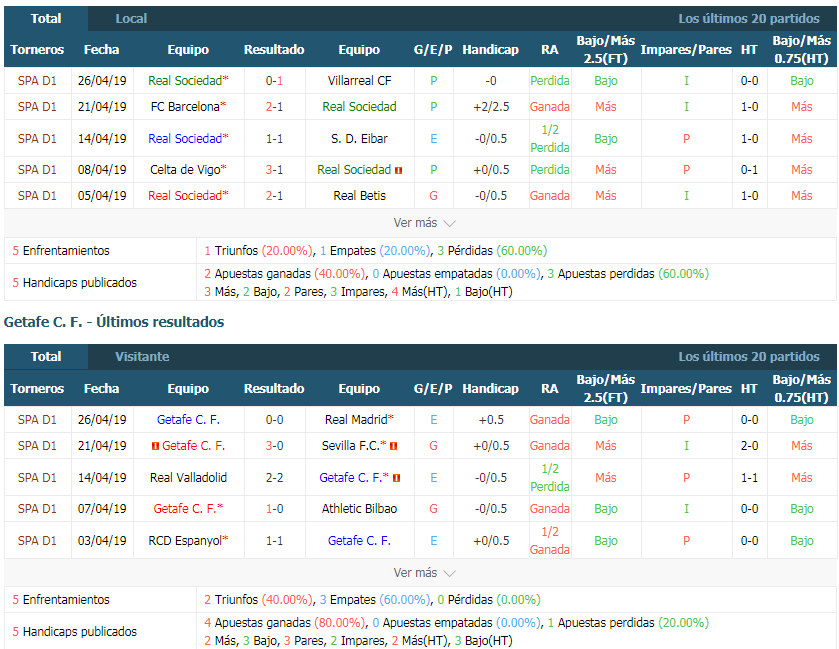The image size is (839, 649).
Task: Click '1/2 Perdida' in the S. D. Eibar row
Action: click(550, 139)
